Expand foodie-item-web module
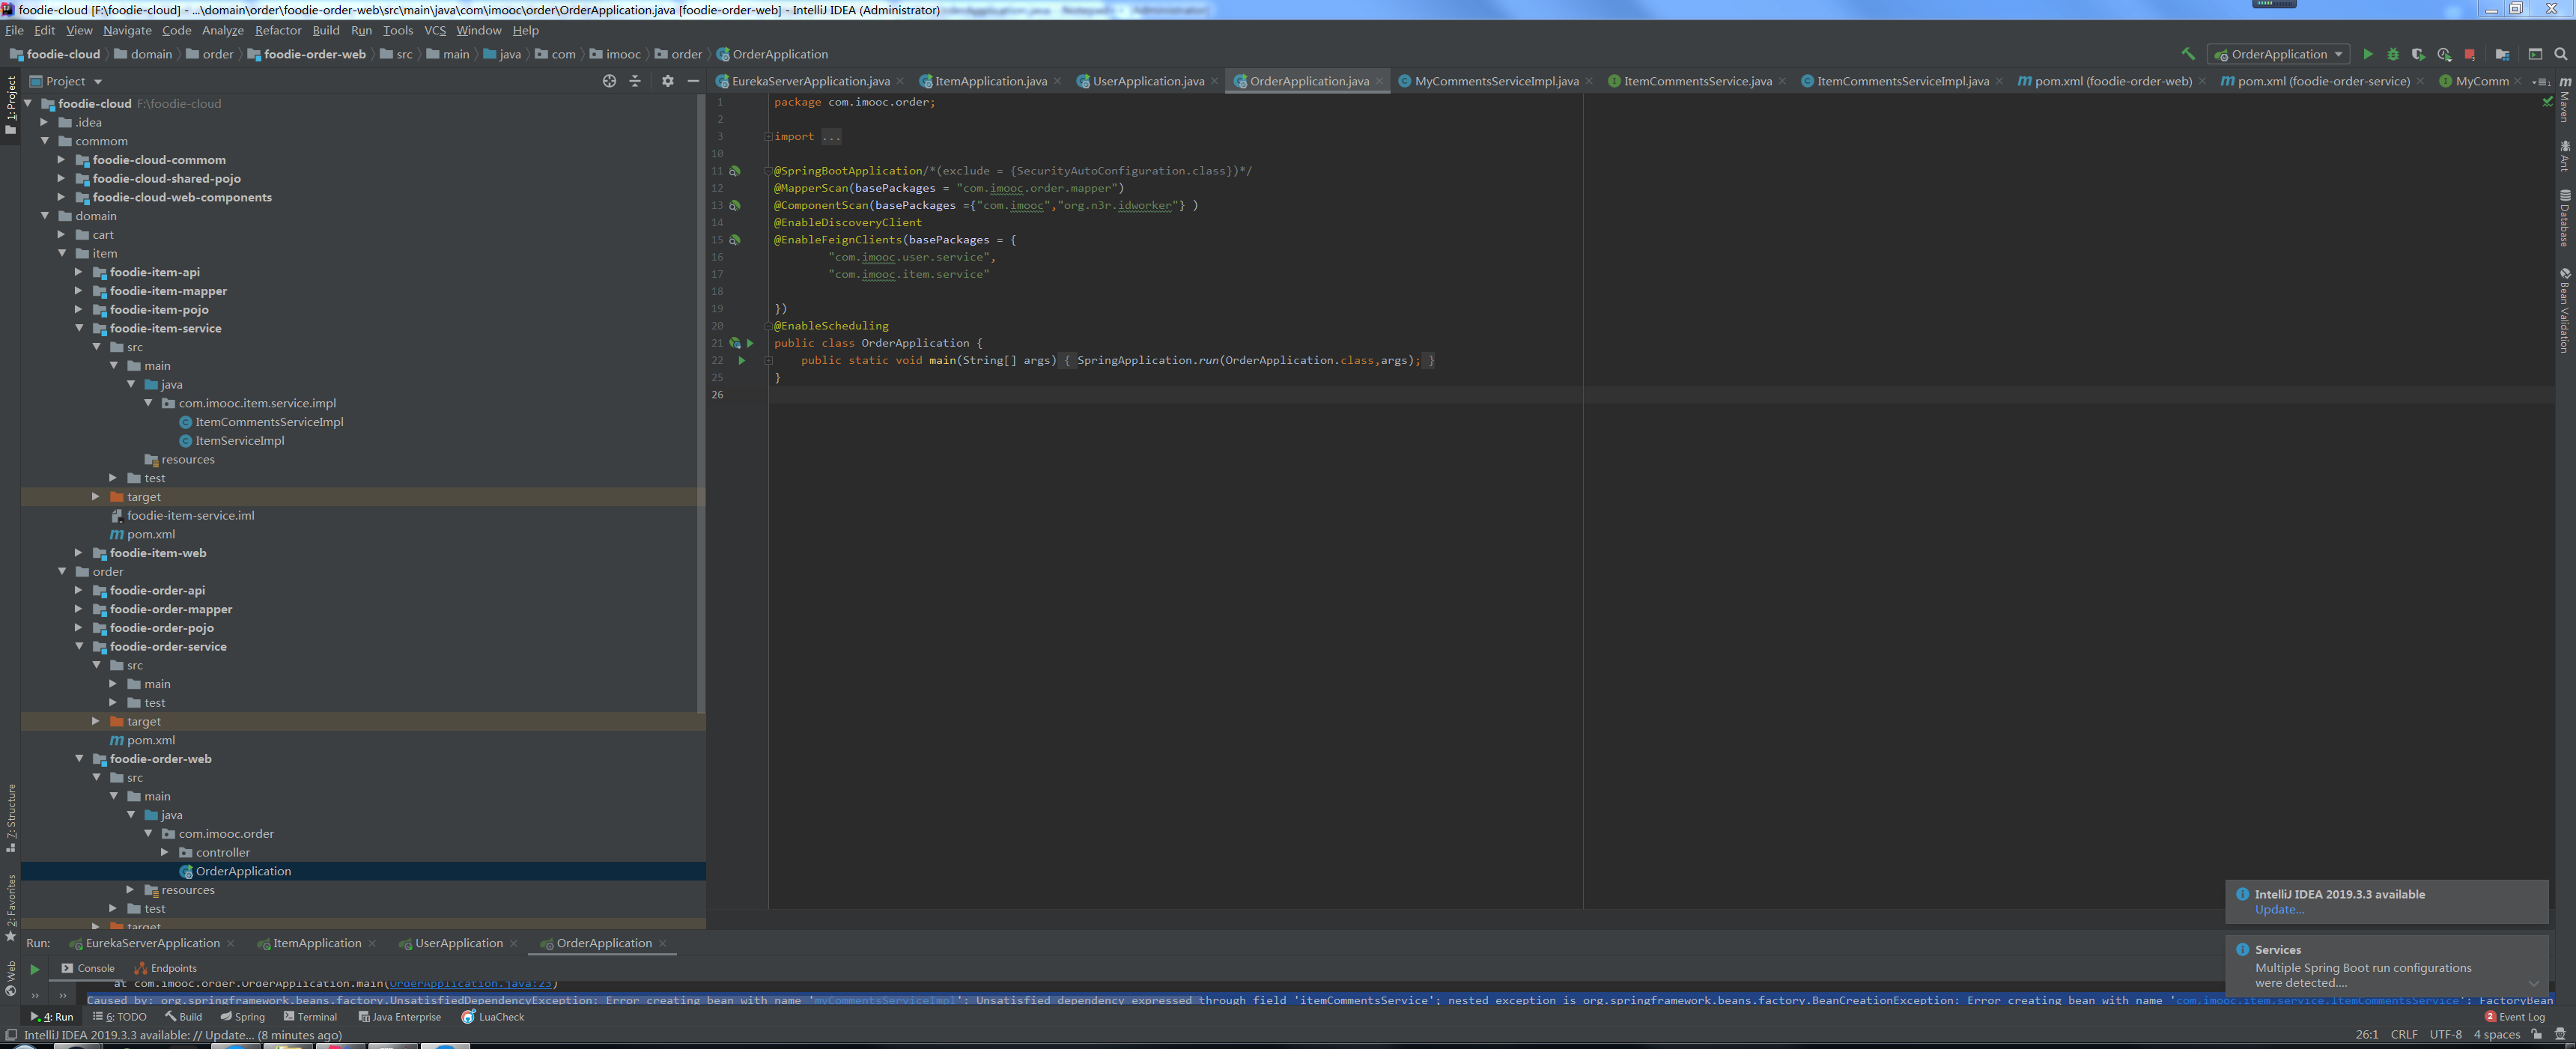2576x1049 pixels. tap(78, 553)
